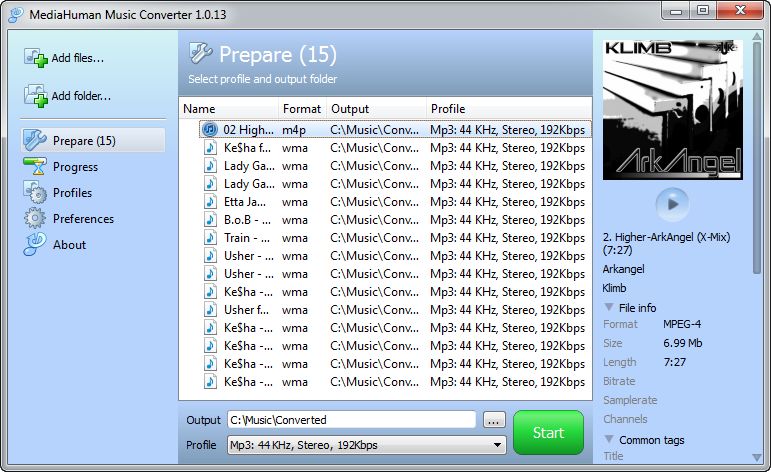Click the artist name Arkangel
The image size is (771, 472).
[x=623, y=269]
